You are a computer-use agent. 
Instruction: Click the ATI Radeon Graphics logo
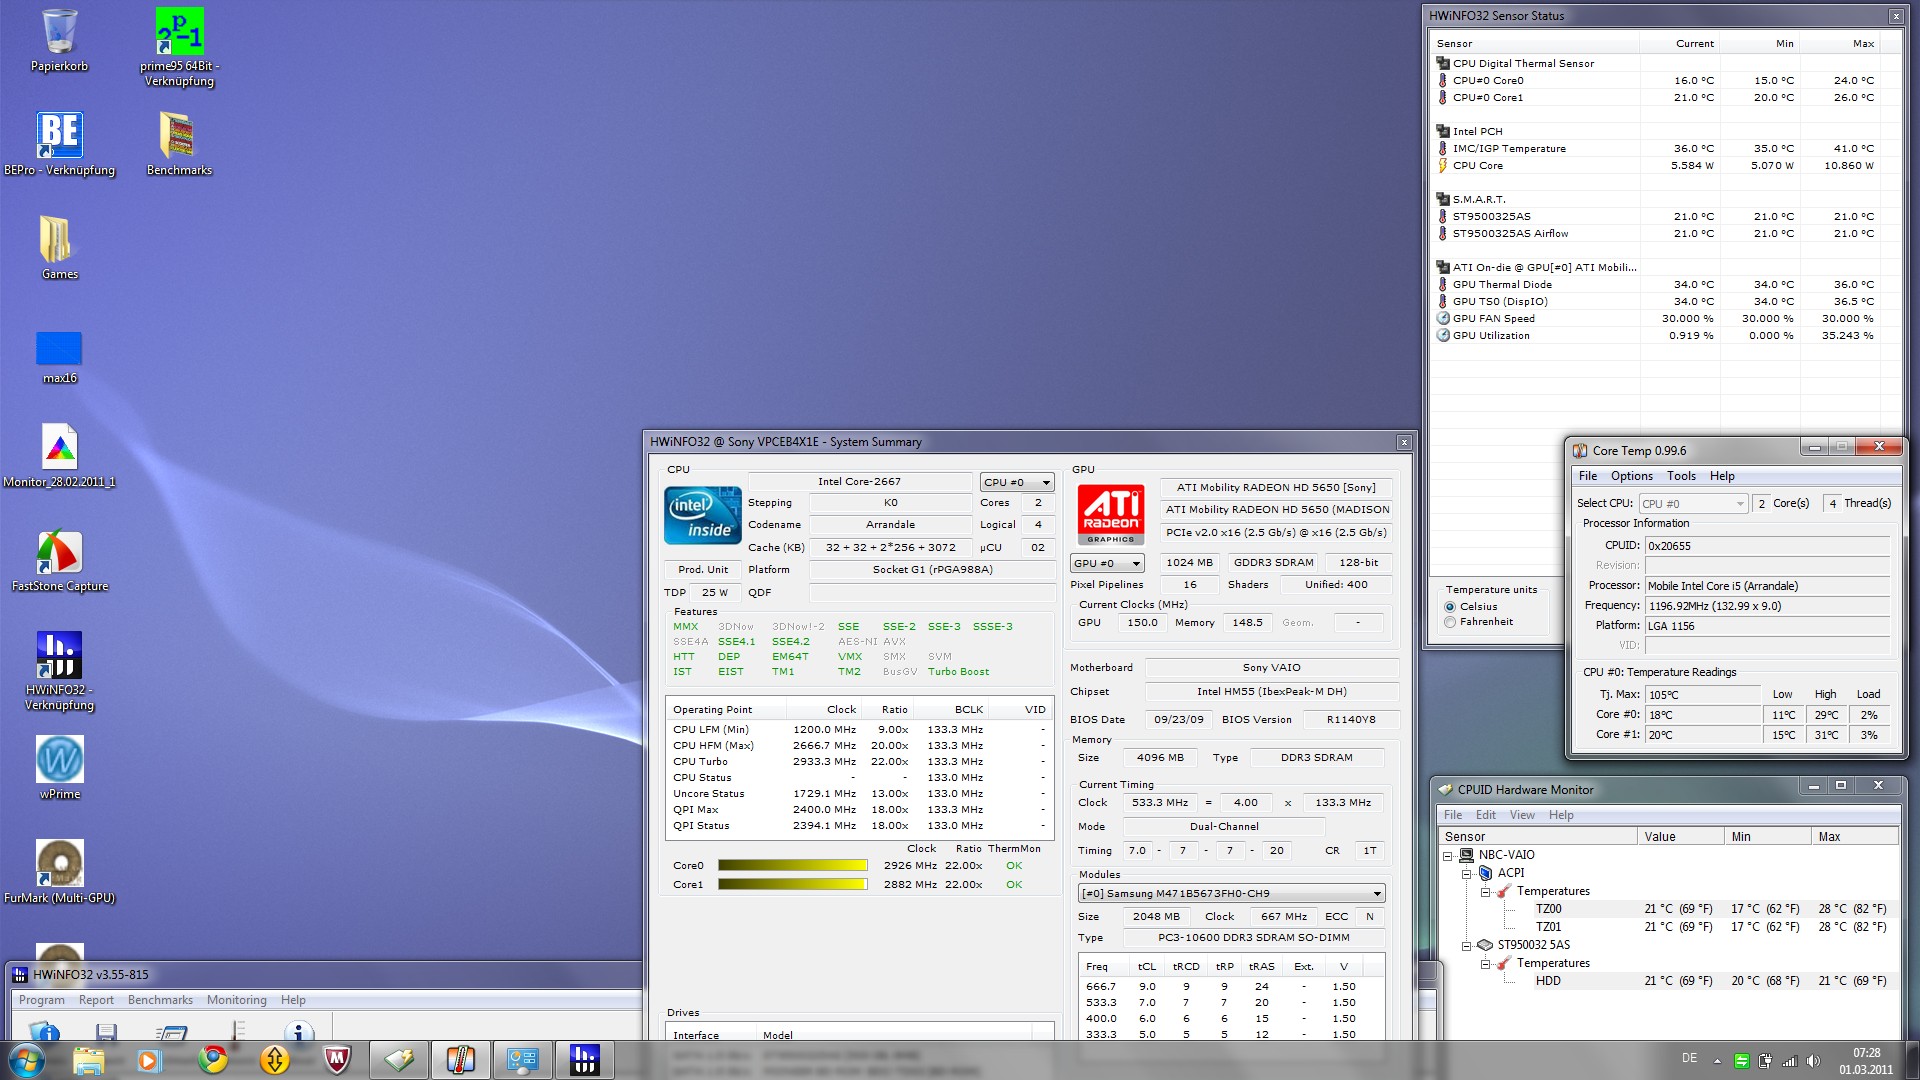1110,515
